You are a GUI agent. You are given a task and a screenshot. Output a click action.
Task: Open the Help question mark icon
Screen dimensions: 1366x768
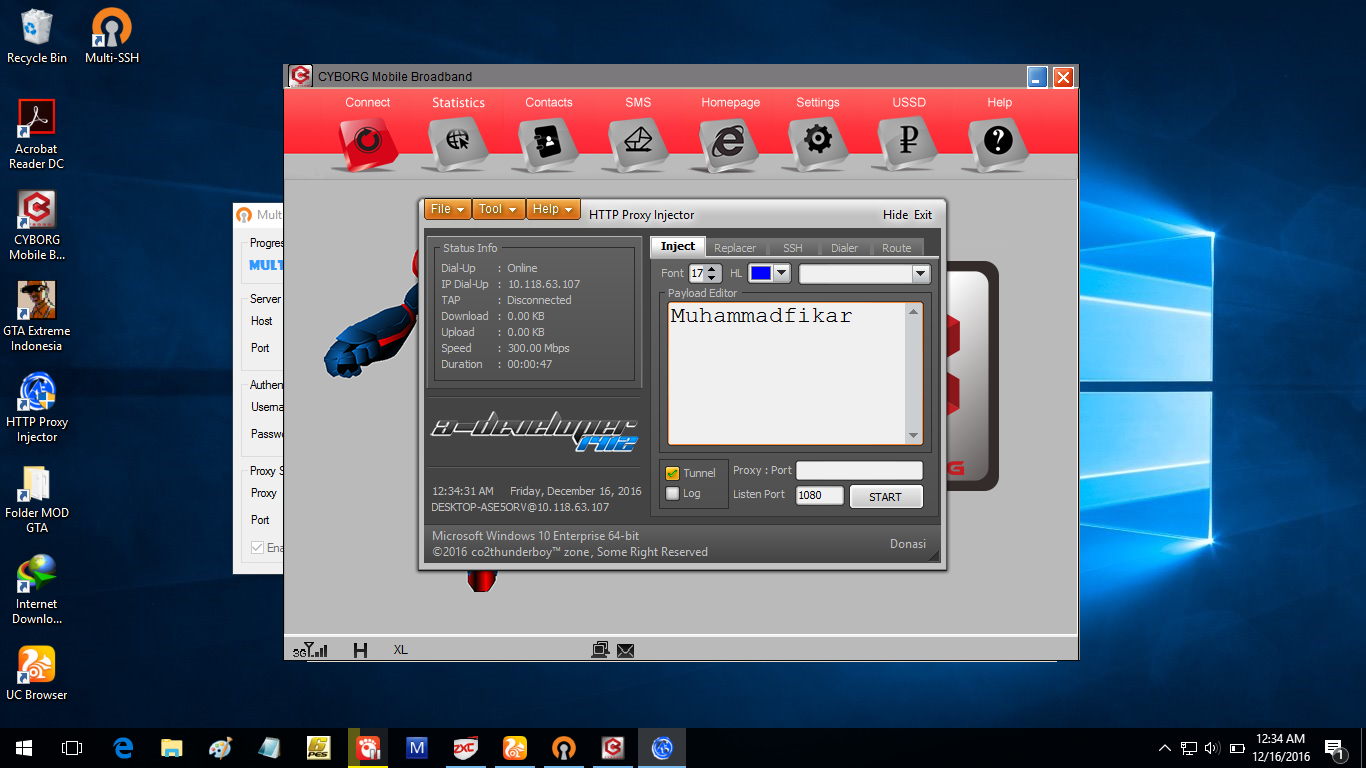coord(999,143)
